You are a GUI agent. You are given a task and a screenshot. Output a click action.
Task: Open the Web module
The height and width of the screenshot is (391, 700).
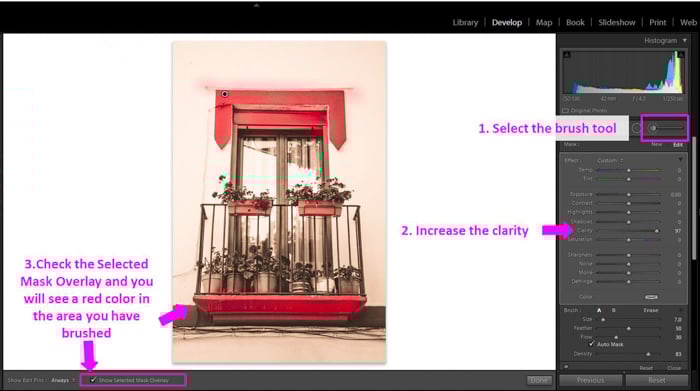688,22
